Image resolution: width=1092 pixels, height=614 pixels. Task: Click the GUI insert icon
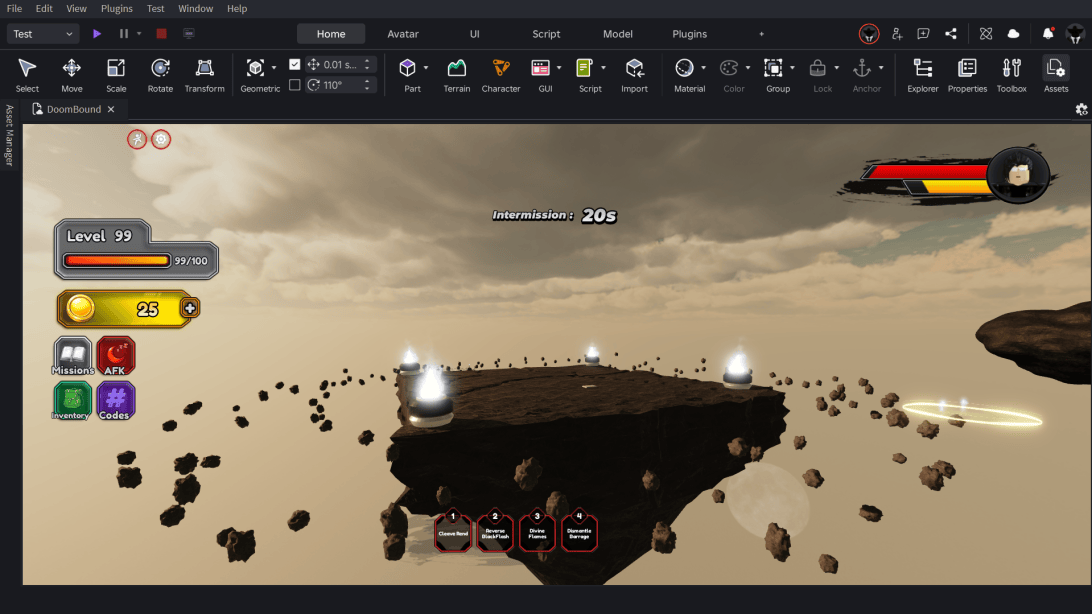[x=540, y=68]
